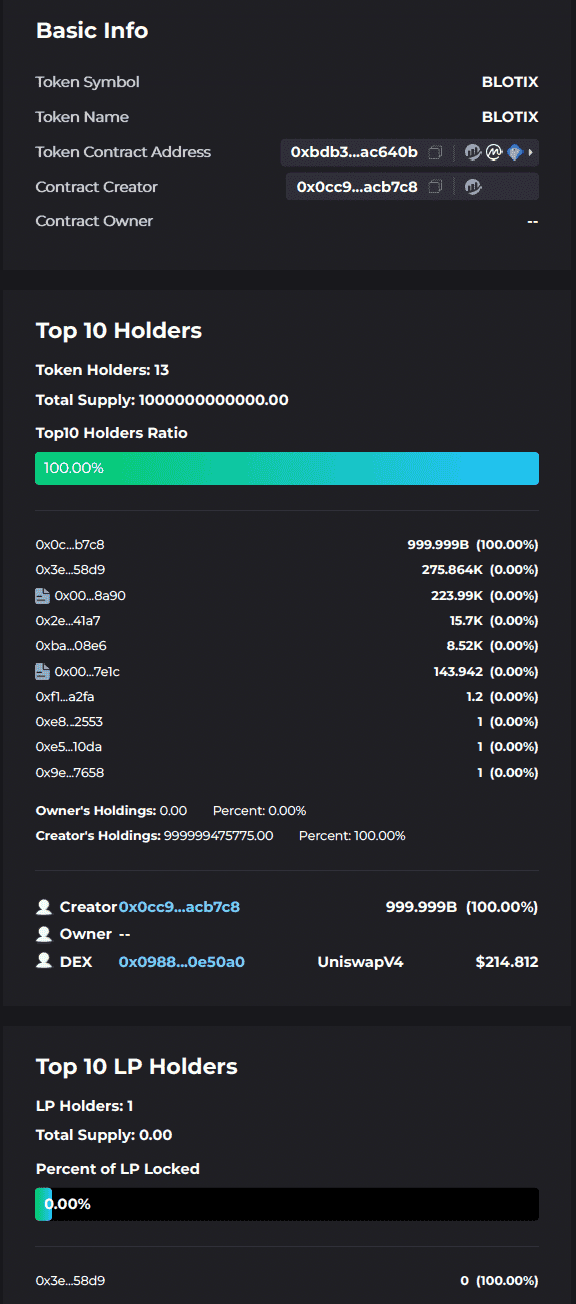
Task: Open first explorer icon beside token contract address
Action: (x=474, y=152)
